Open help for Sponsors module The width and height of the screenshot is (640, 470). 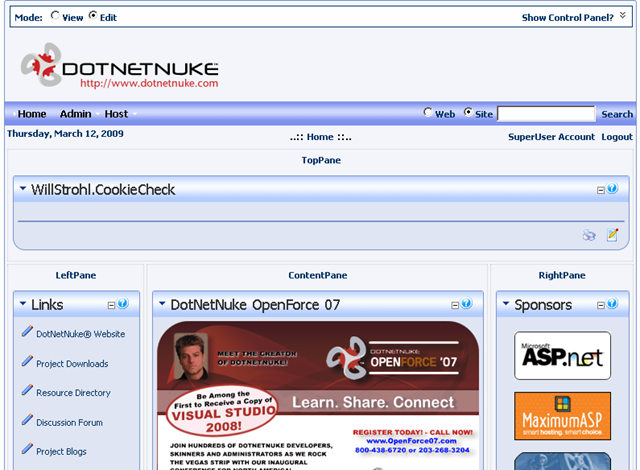point(612,304)
